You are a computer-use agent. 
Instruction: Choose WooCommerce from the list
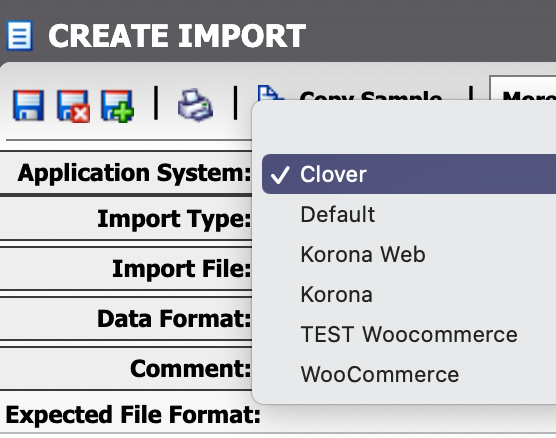380,375
